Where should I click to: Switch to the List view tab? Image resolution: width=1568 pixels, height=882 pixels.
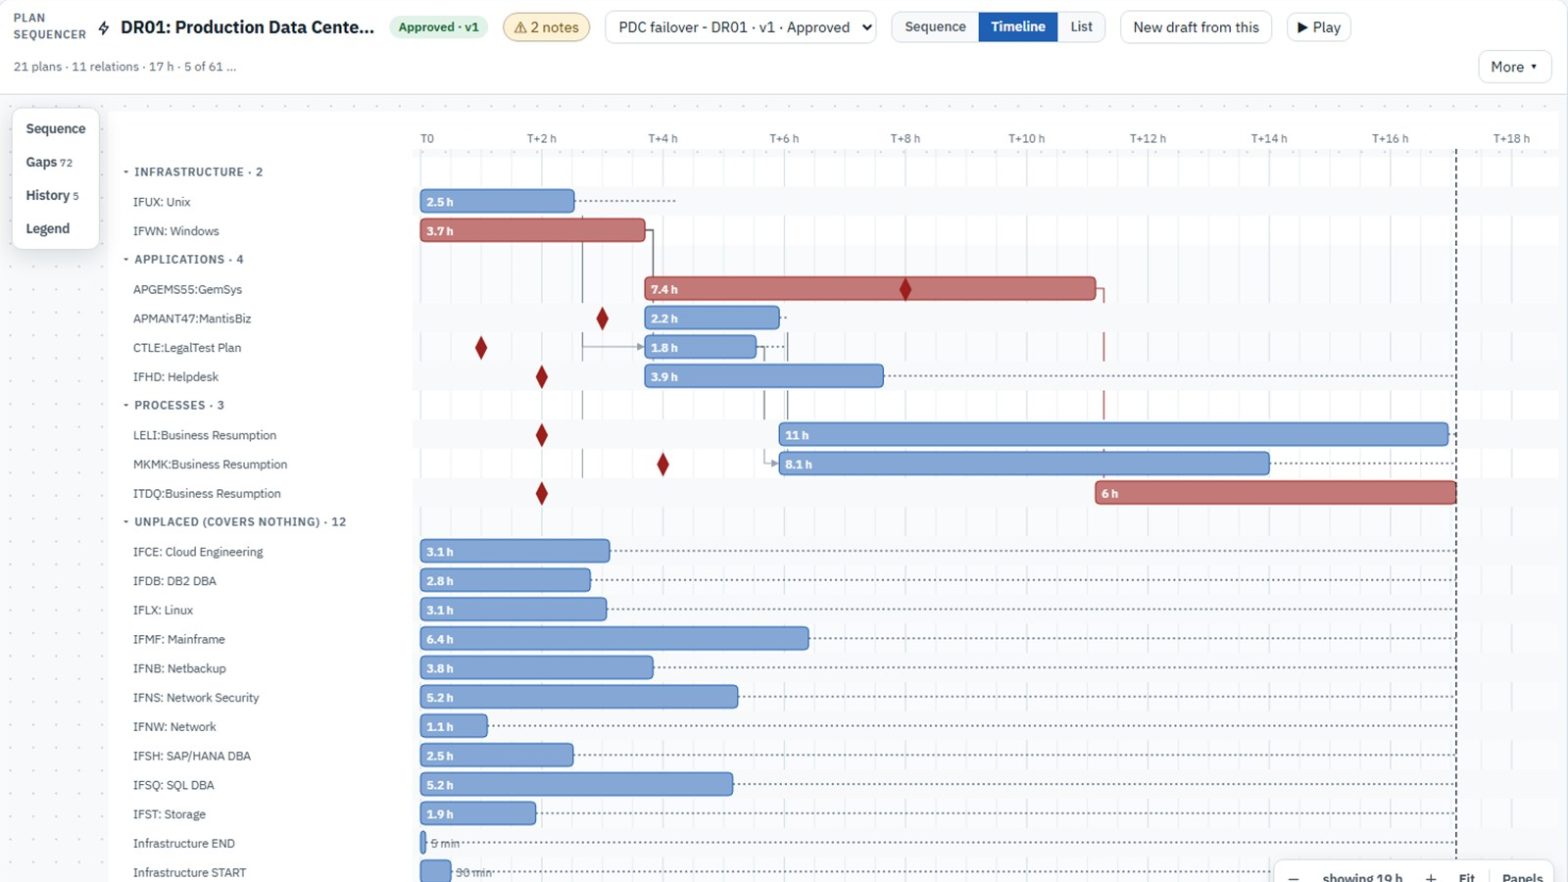click(1081, 27)
